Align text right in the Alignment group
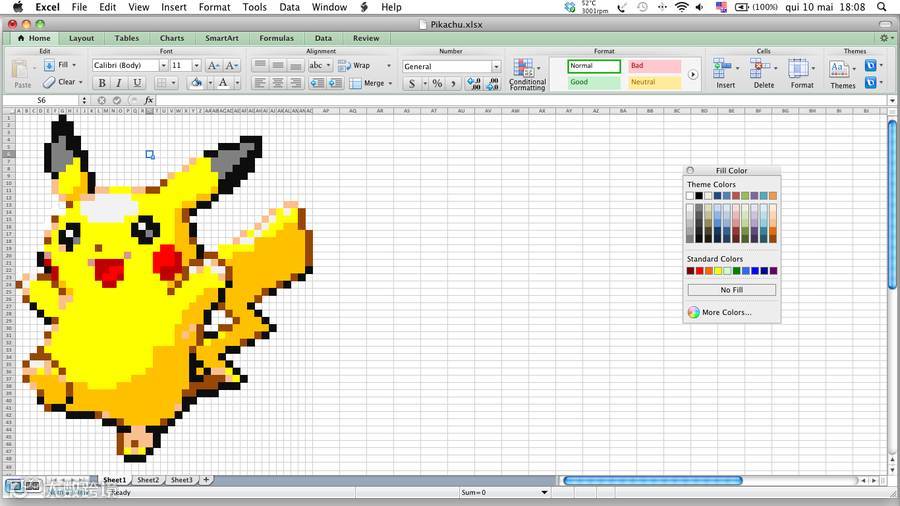Screen dimensions: 900x506 [296, 83]
